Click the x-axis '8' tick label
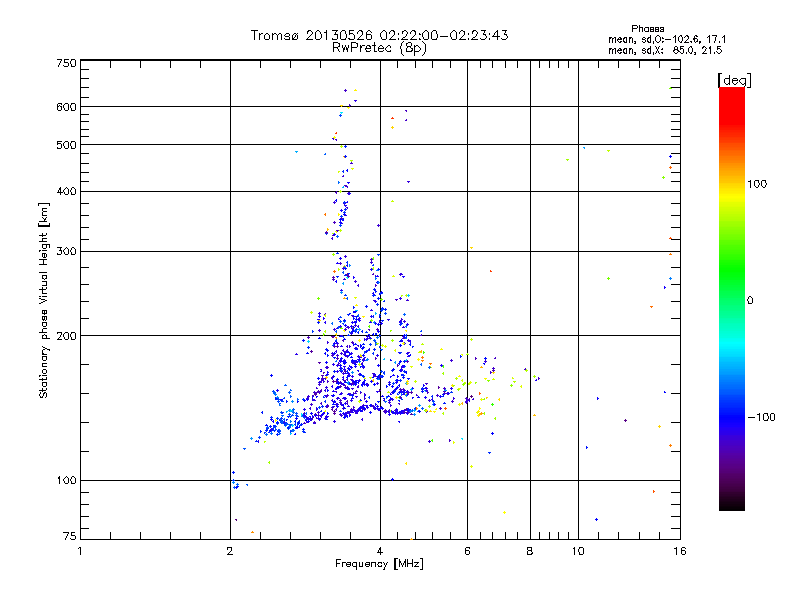Screen dimensions: 800x600 pos(530,551)
